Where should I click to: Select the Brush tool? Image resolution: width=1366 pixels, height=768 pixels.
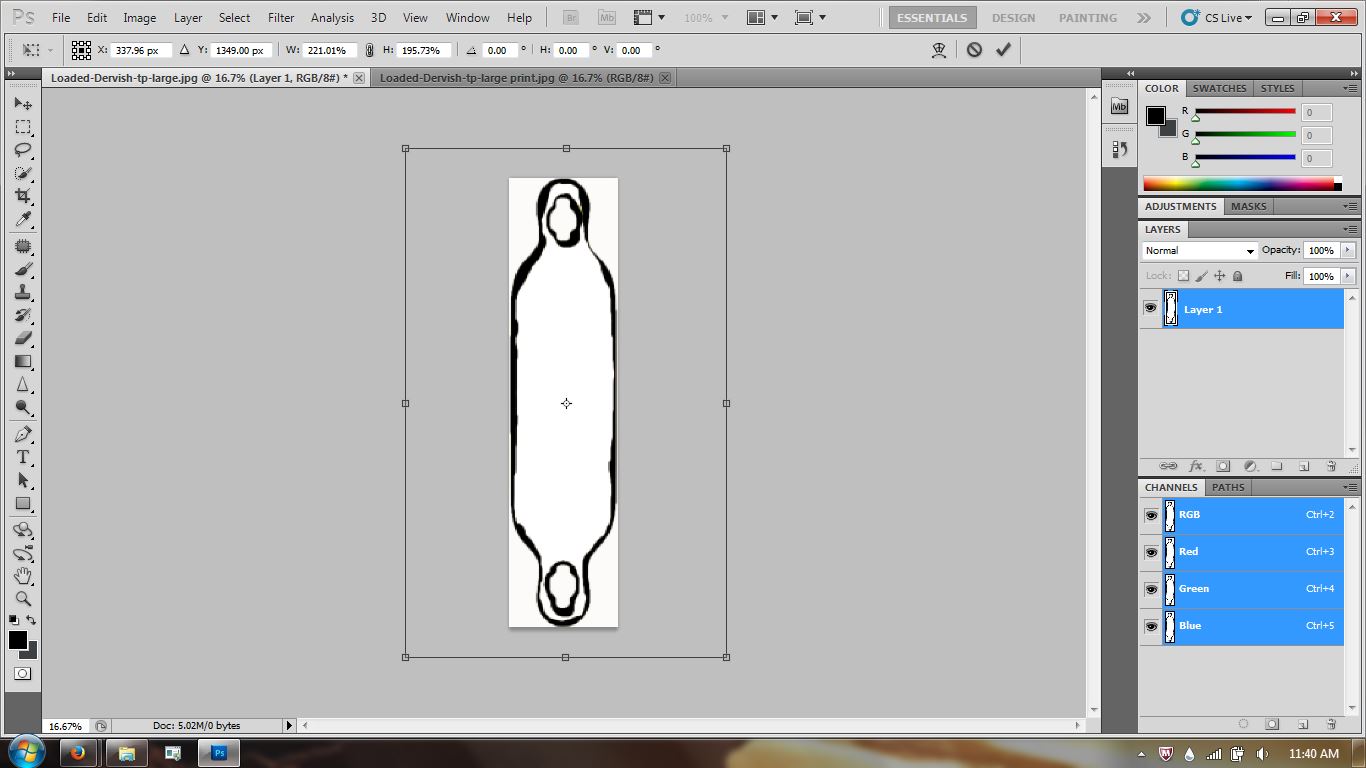(x=23, y=271)
